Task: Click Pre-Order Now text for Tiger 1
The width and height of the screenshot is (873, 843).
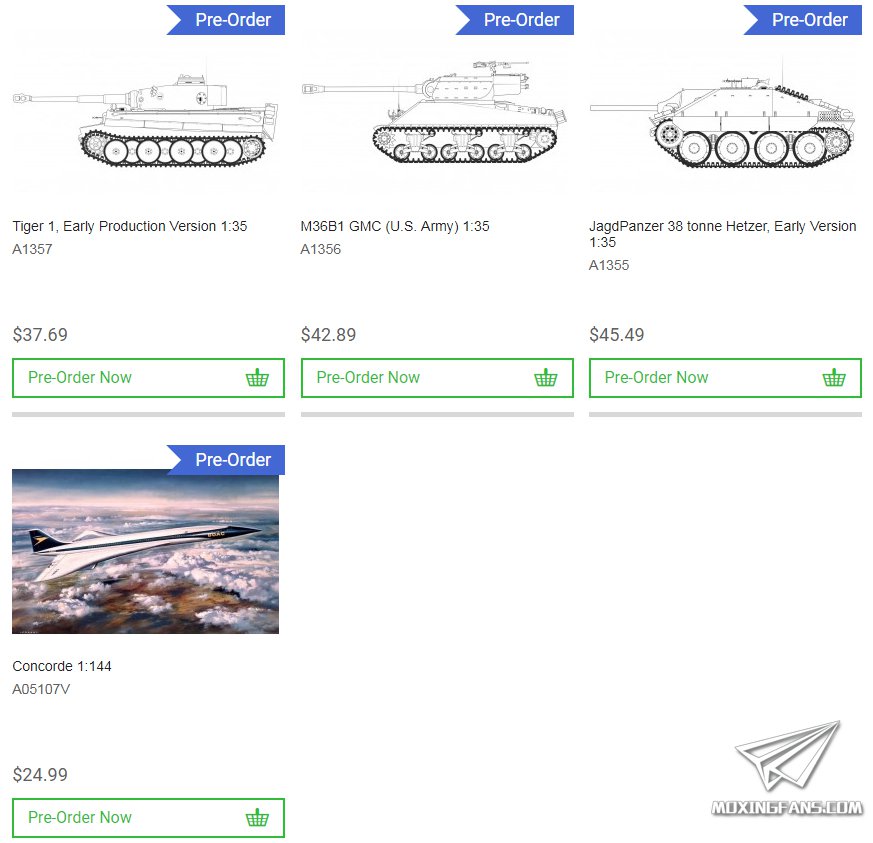Action: click(80, 378)
